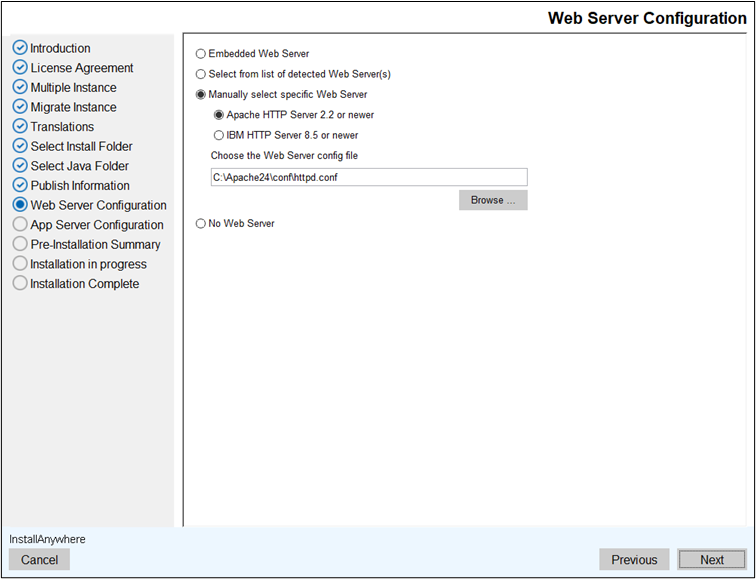Click the Web Server config file path field

368,177
